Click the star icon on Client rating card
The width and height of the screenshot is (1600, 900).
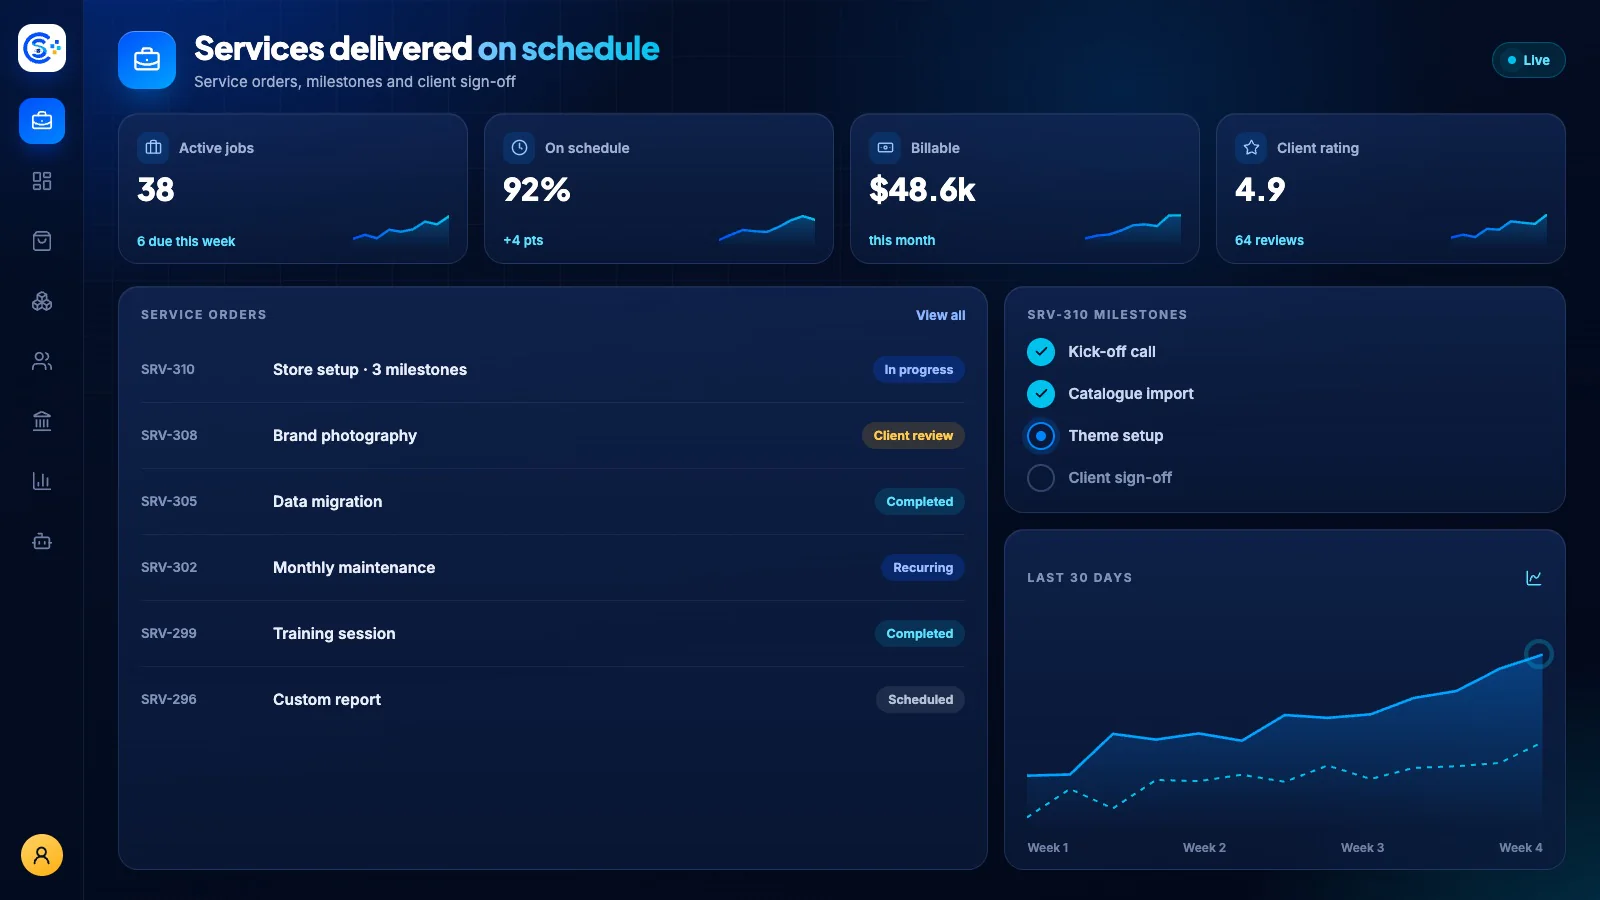tap(1251, 148)
